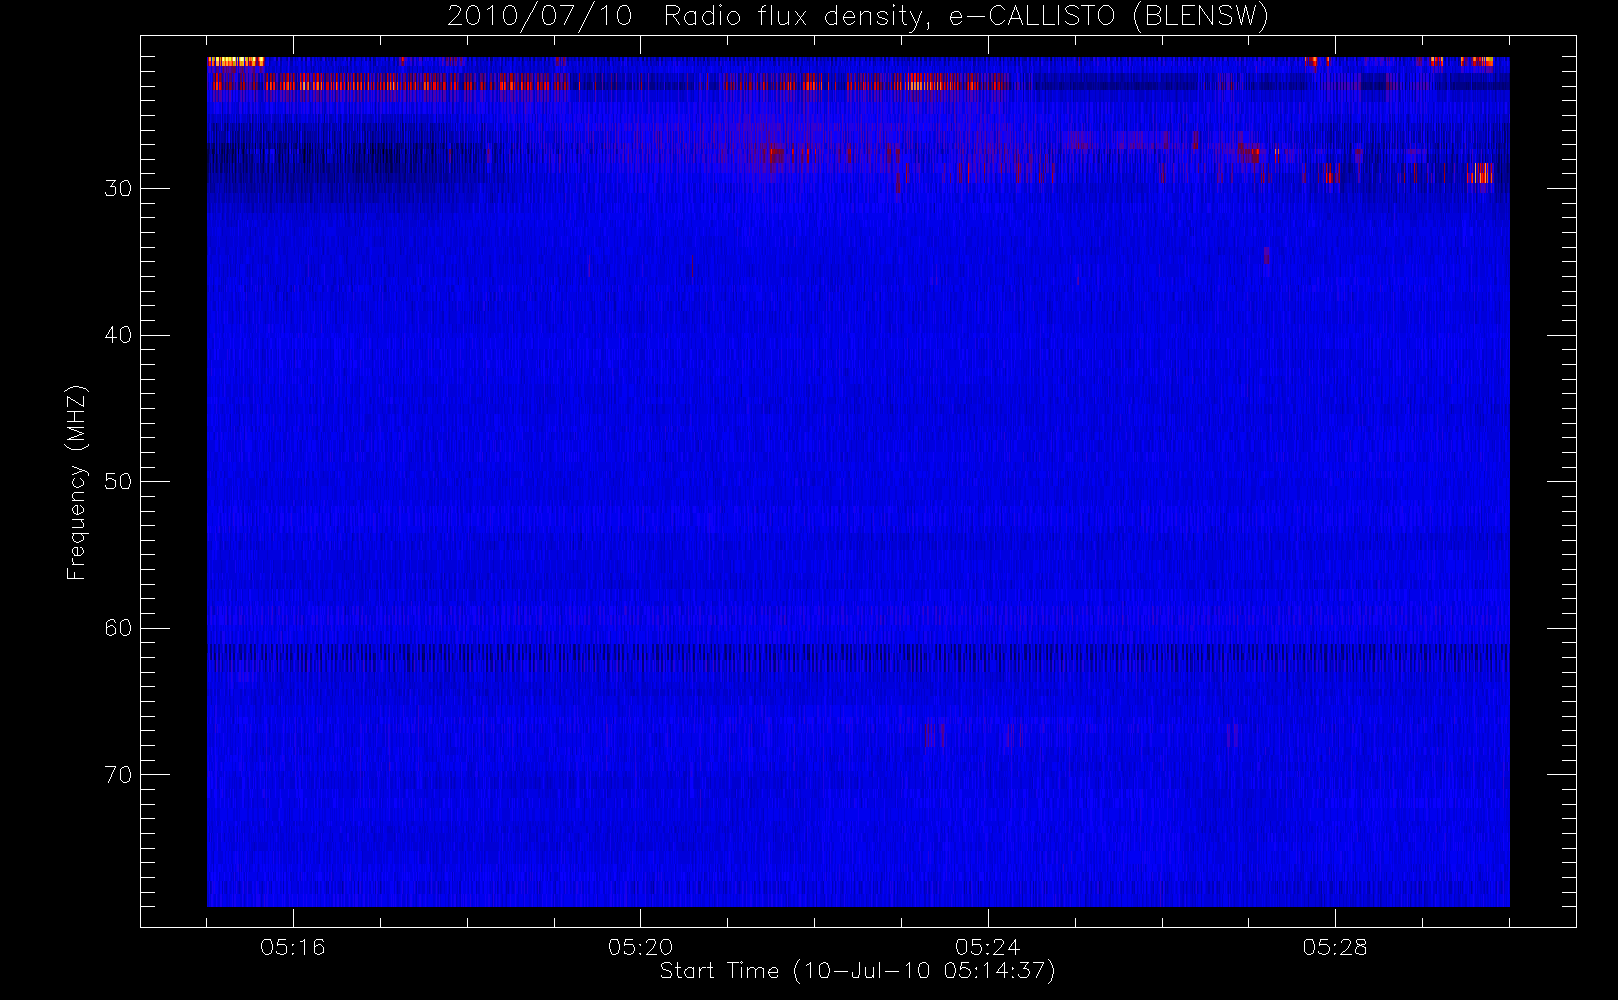Click the 50 MHz y-axis tick label

coord(118,481)
